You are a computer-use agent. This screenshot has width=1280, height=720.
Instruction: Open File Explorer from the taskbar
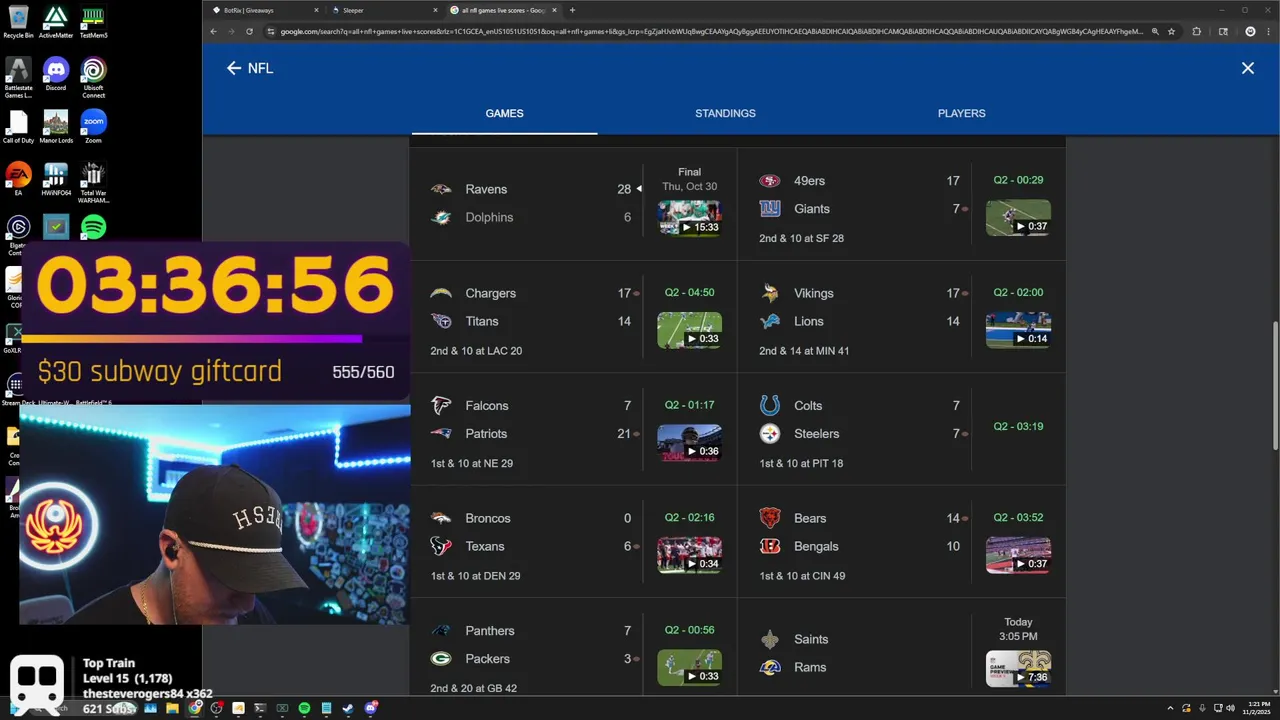[172, 708]
